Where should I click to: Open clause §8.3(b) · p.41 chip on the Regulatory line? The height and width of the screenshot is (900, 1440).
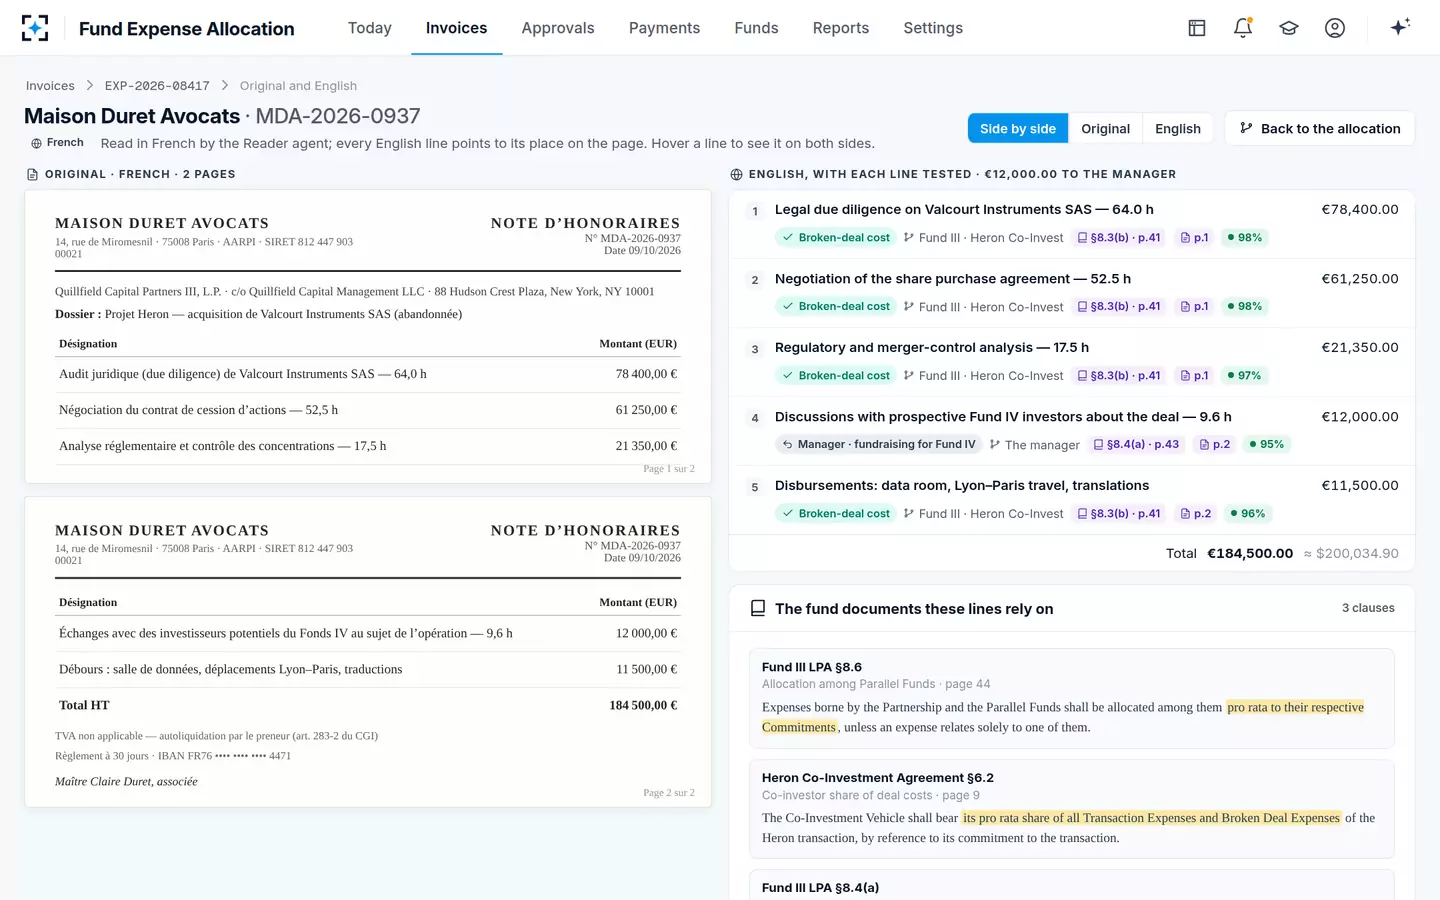1118,376
